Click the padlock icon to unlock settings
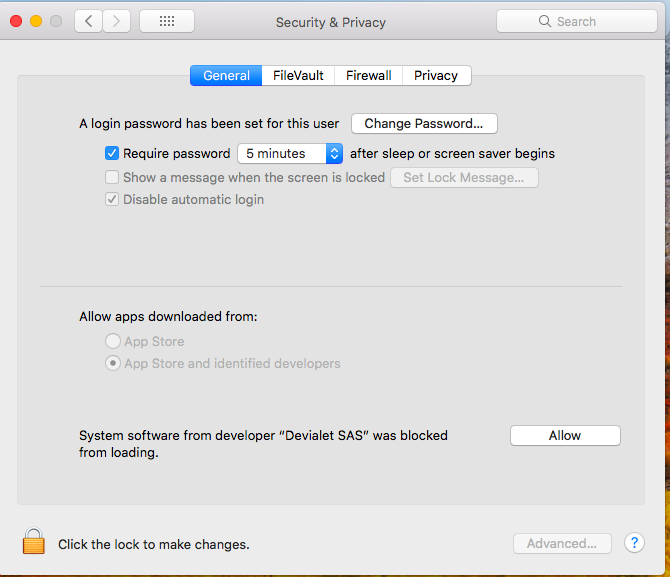 [x=34, y=541]
